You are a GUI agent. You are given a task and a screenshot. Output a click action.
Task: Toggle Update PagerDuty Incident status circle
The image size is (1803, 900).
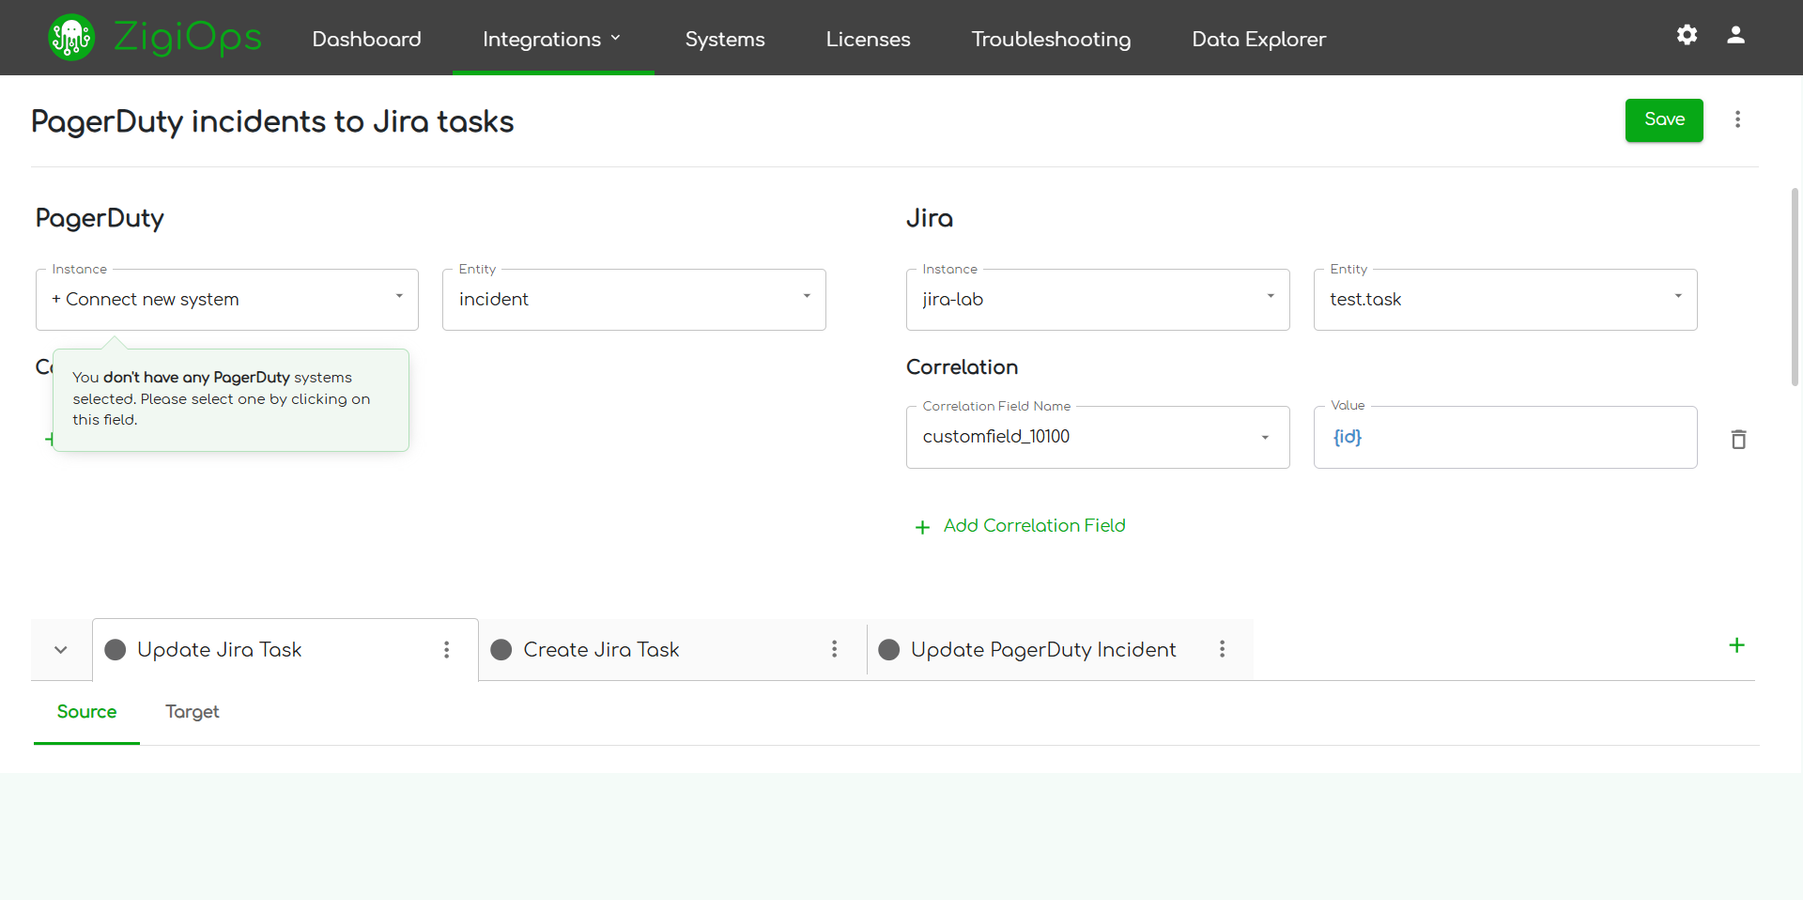[x=889, y=650]
